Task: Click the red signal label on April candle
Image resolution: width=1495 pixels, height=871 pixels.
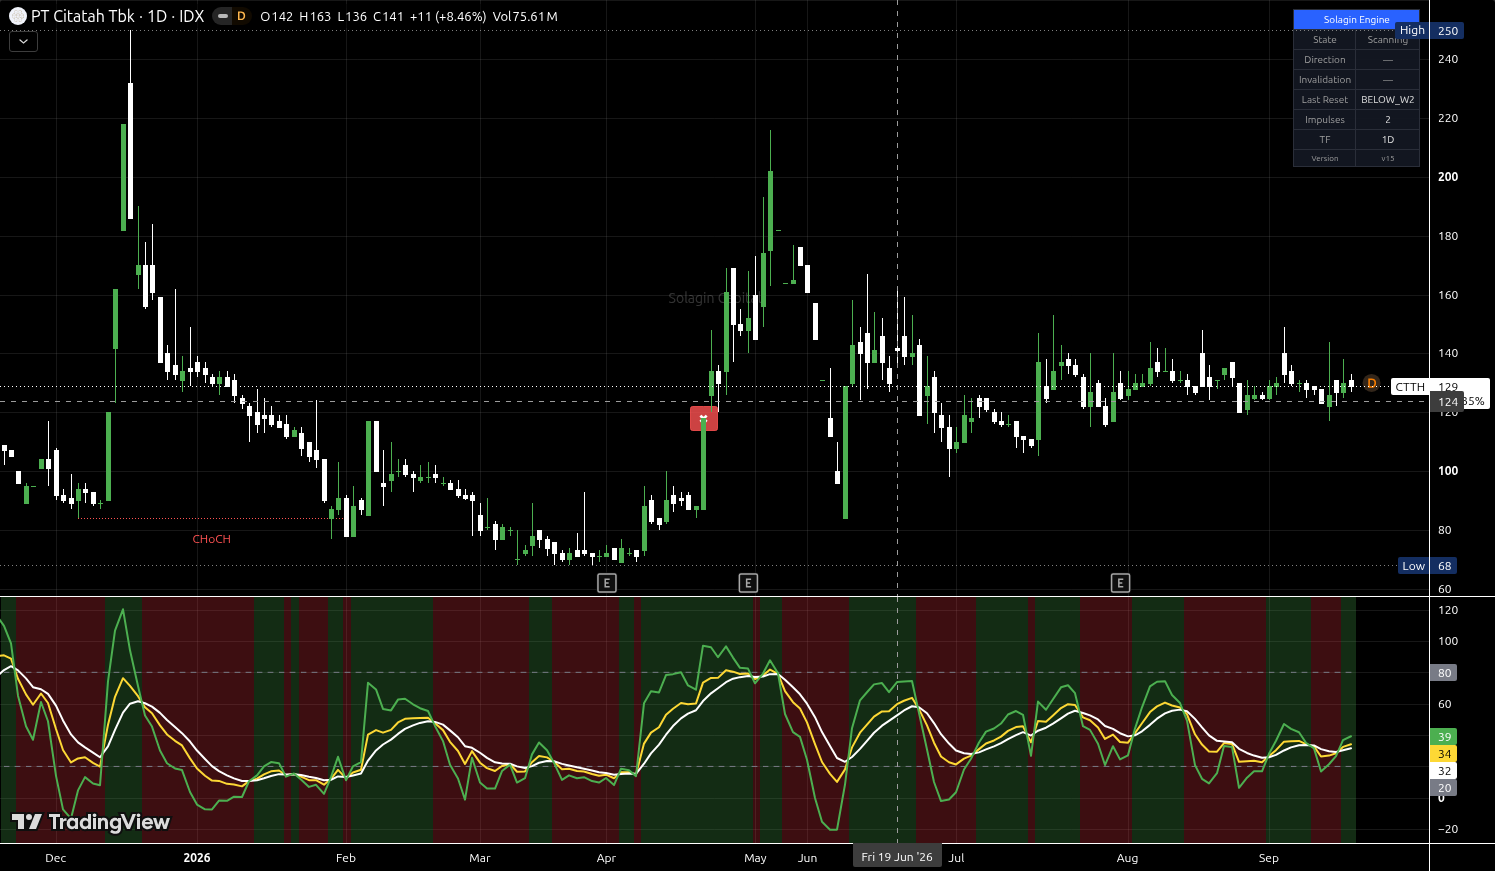Action: [x=704, y=418]
